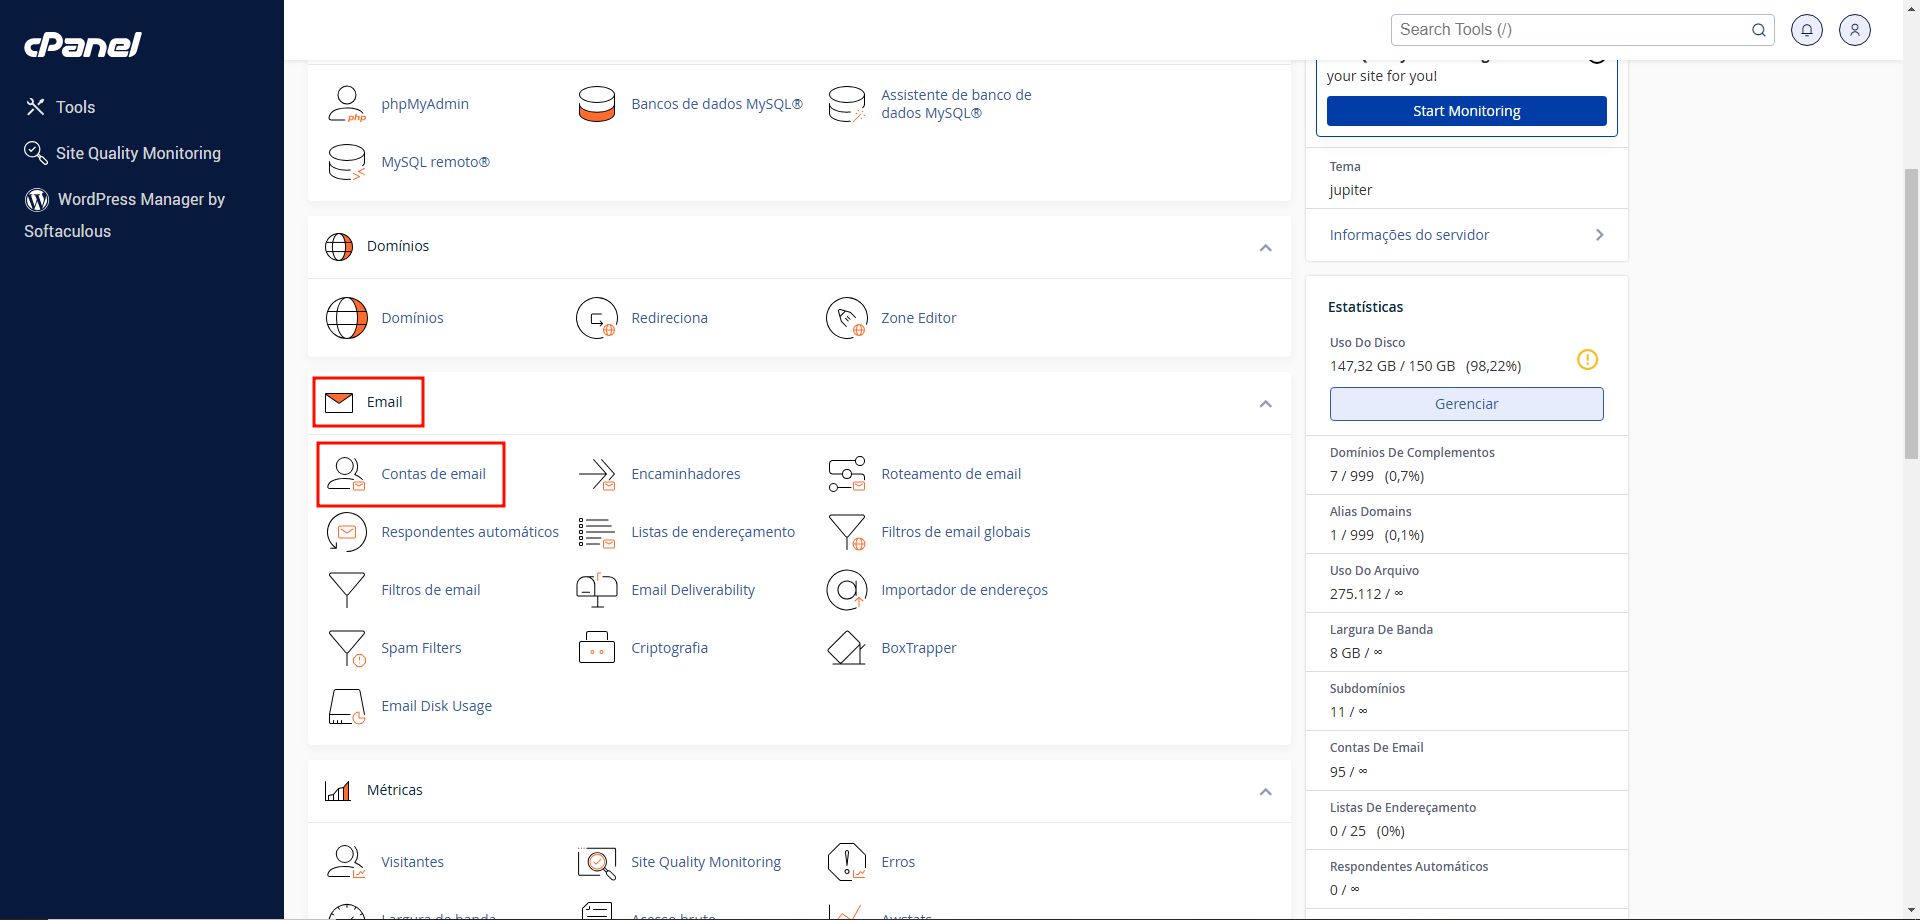
Task: Click the Contas De Email 95 count
Action: point(1337,772)
